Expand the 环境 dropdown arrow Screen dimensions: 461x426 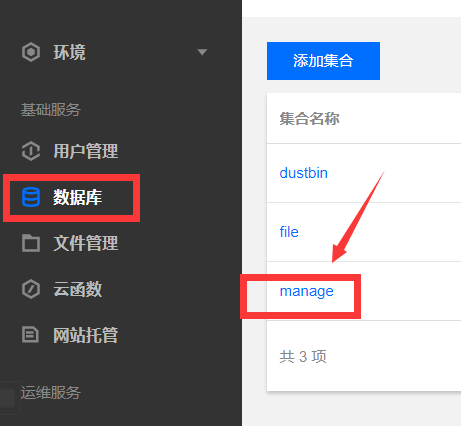[x=202, y=52]
